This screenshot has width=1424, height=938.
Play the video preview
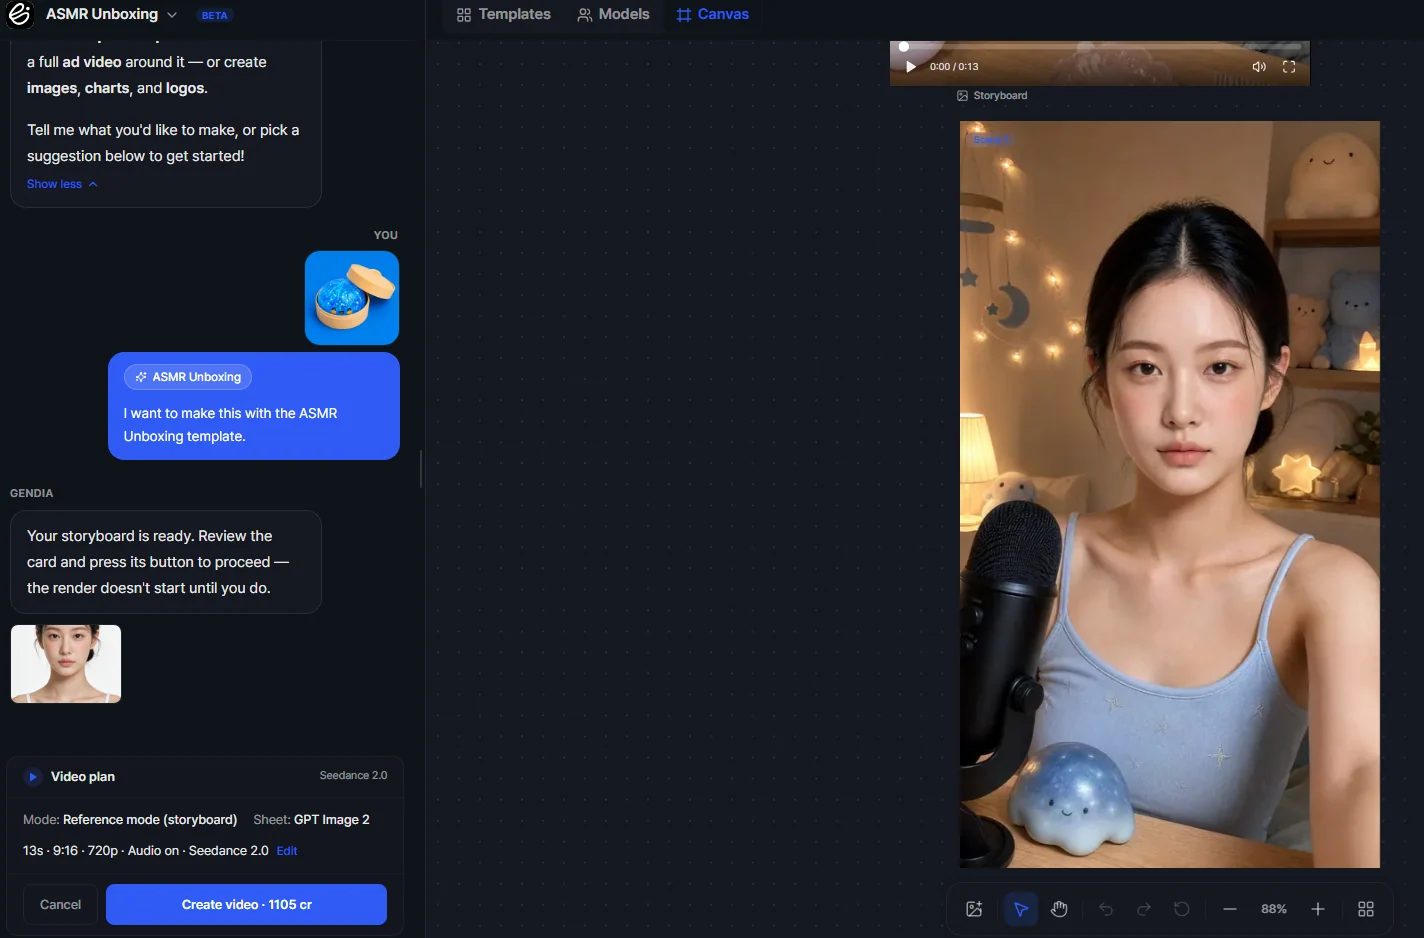910,67
